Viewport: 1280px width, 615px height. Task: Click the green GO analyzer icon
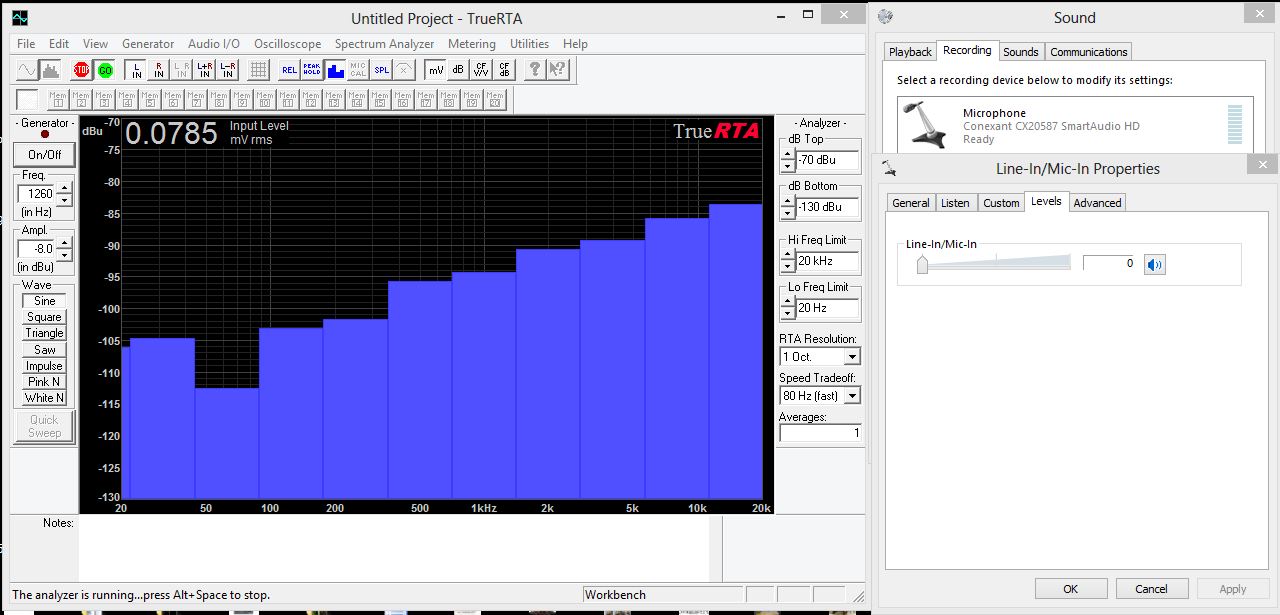(x=105, y=70)
